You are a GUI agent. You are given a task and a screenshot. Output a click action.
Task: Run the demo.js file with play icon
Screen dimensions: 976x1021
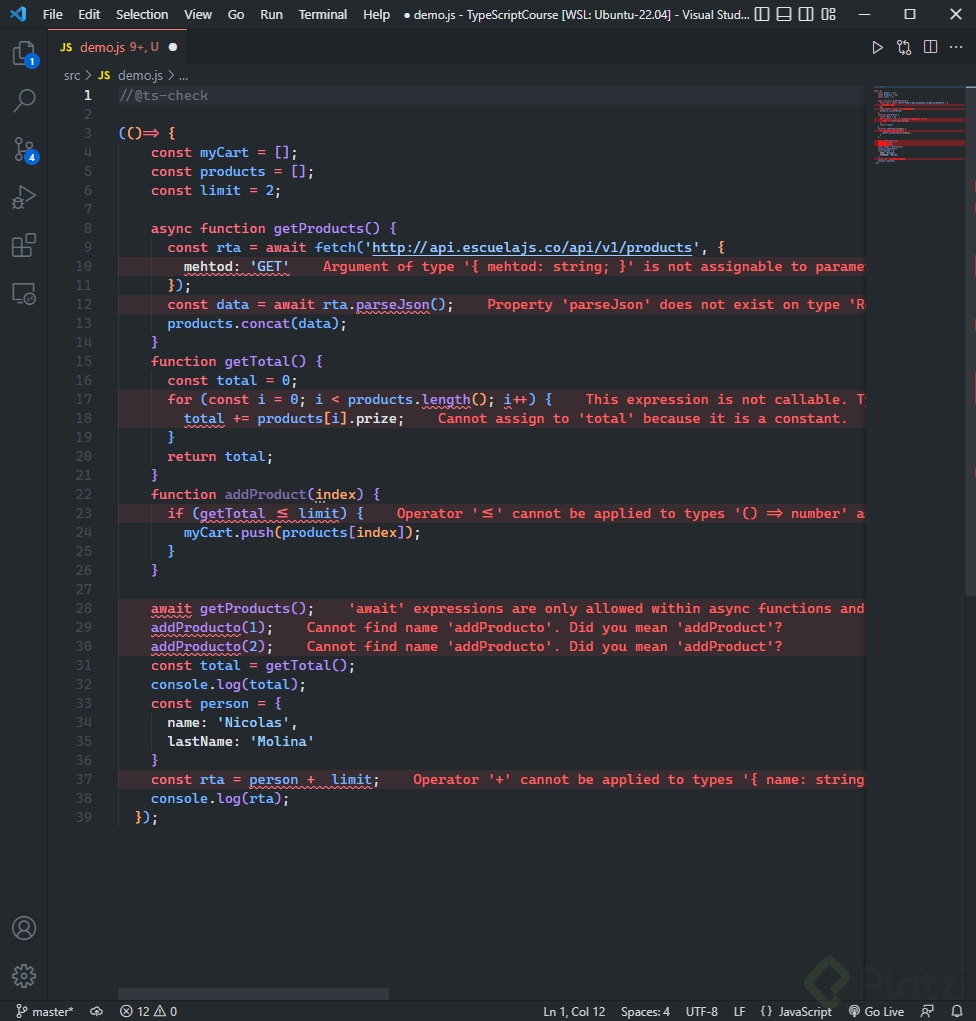pos(877,47)
